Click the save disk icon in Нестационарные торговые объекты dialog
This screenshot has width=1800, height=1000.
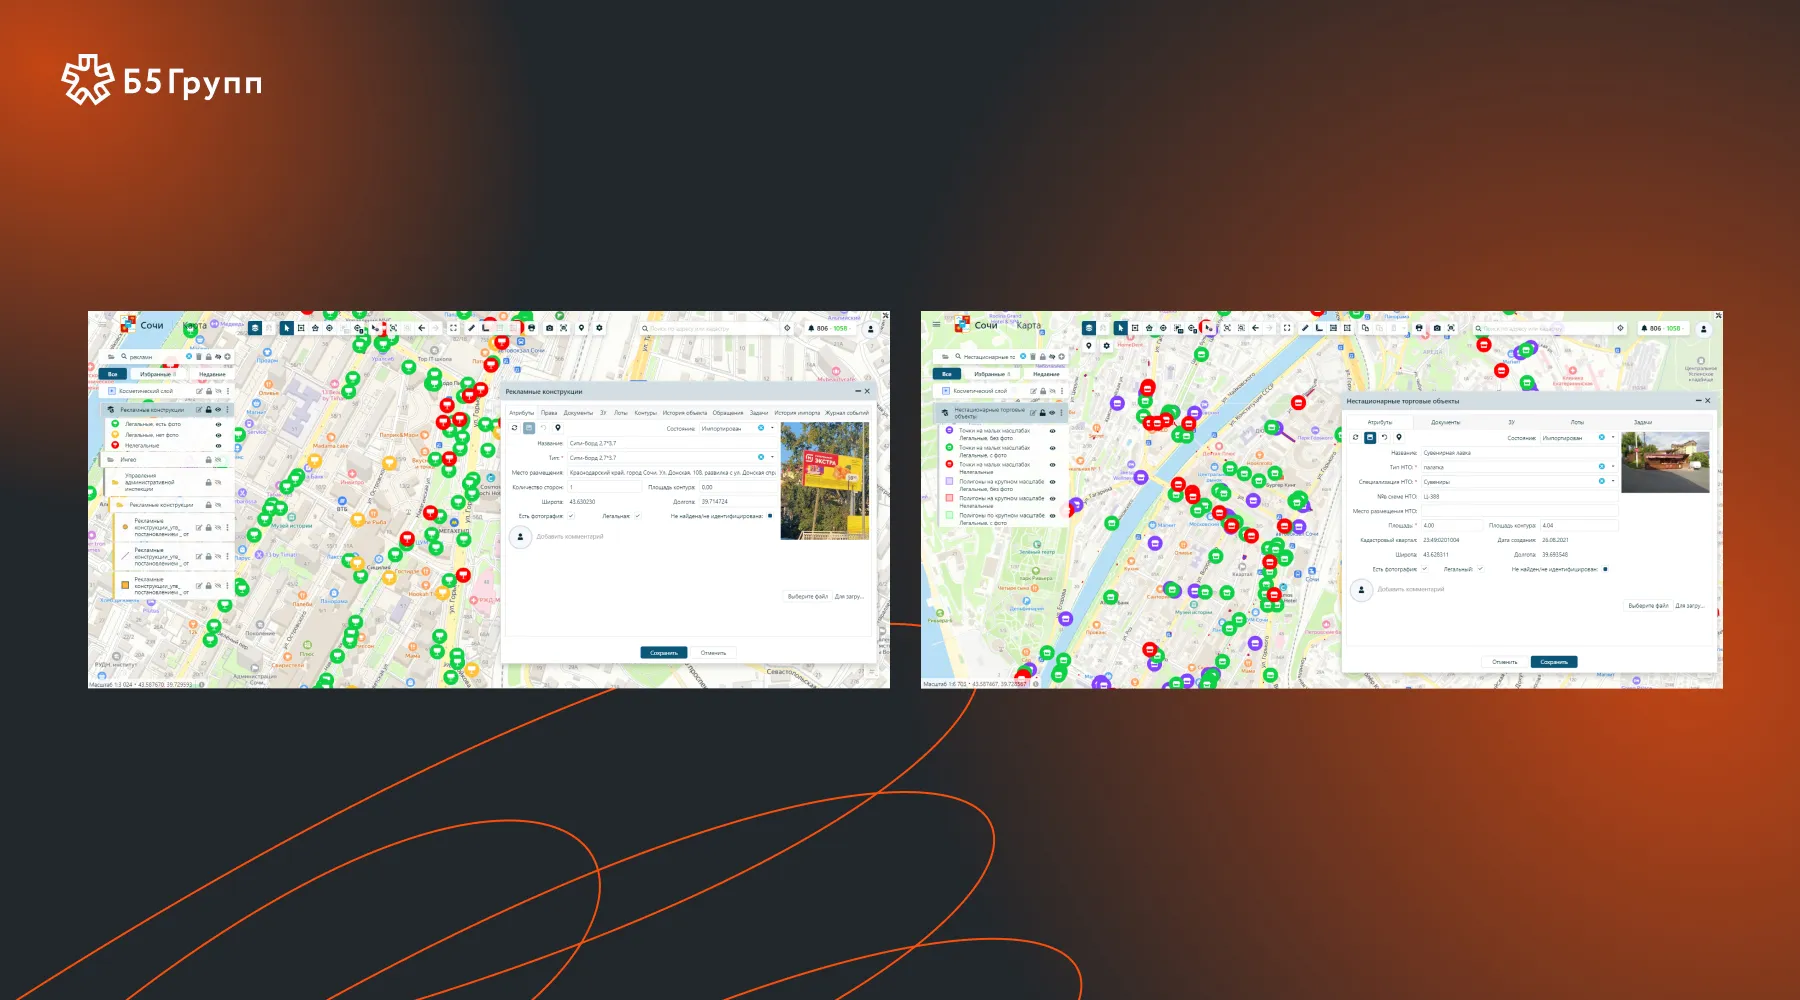[1370, 437]
